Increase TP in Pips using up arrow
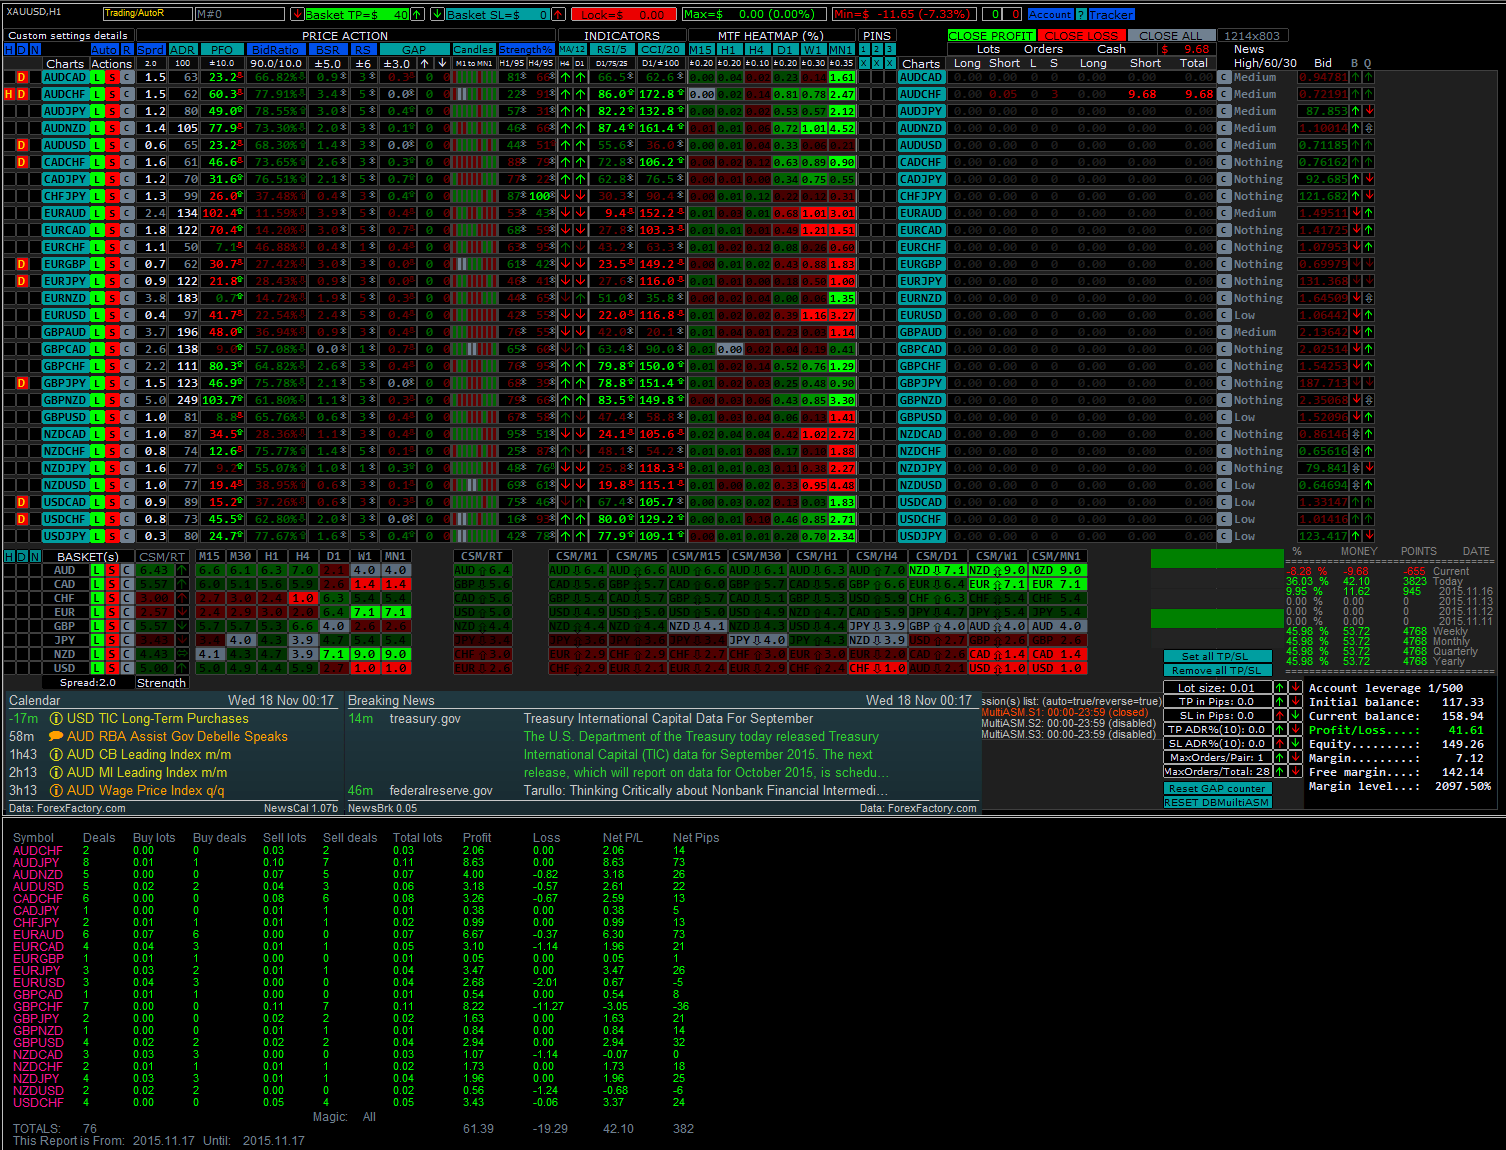The width and height of the screenshot is (1506, 1150). click(1280, 702)
